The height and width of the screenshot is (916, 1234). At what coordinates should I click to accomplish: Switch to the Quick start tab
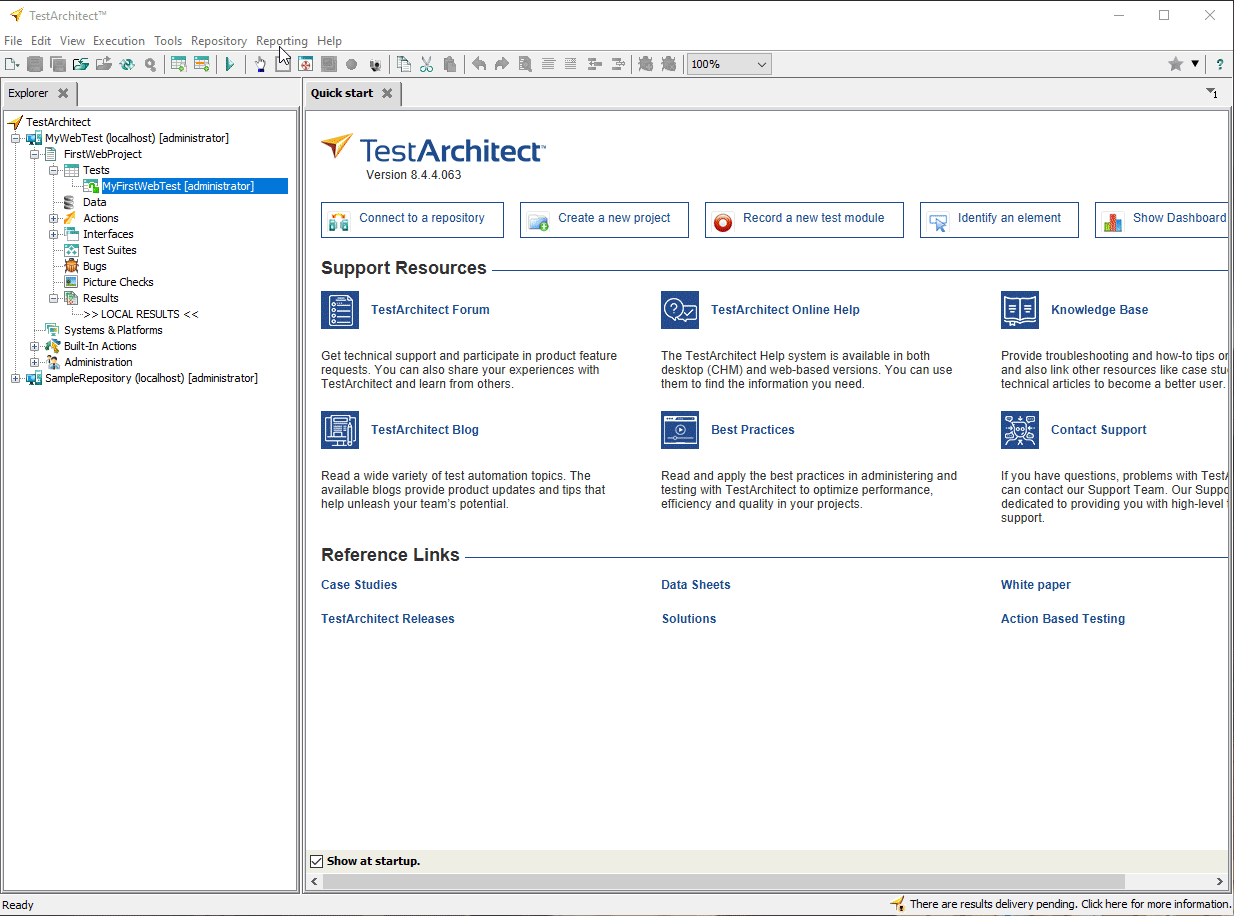point(342,93)
